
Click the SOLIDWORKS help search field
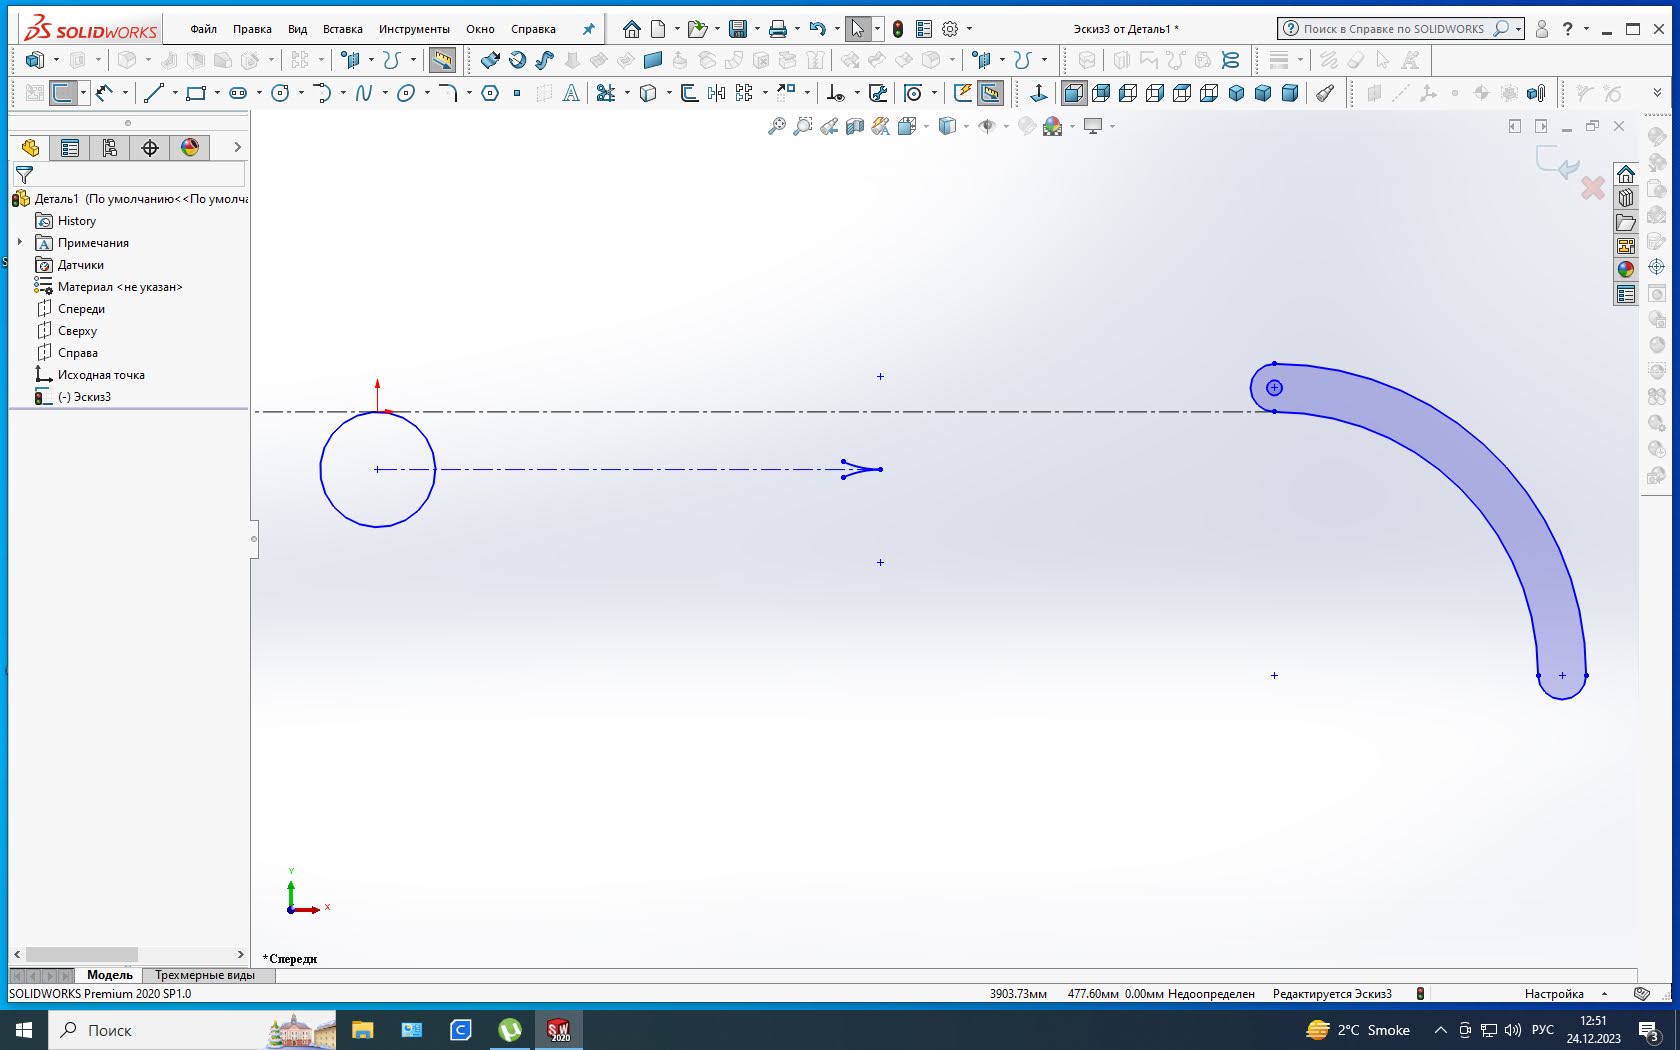pyautogui.click(x=1392, y=29)
